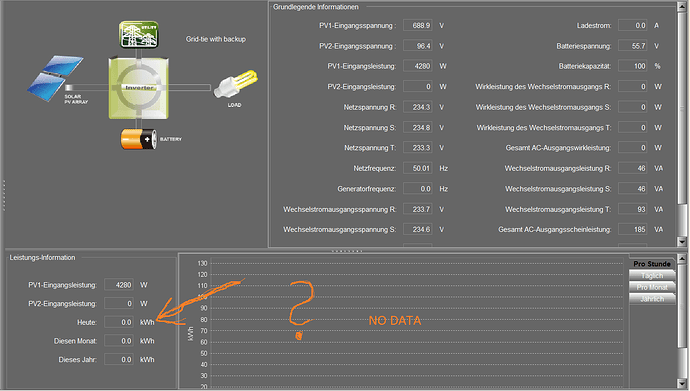
Task: Click the Batteriekapazität value 100
Action: pyautogui.click(x=632, y=66)
